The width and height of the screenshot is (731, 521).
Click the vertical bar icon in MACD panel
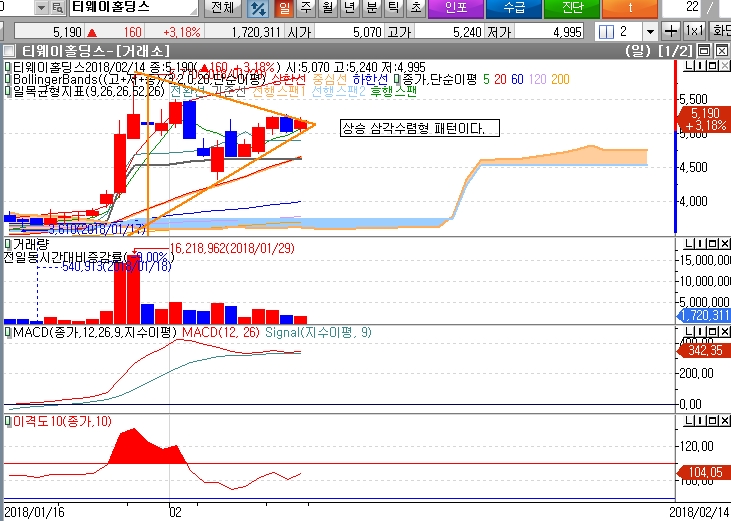coord(701,332)
